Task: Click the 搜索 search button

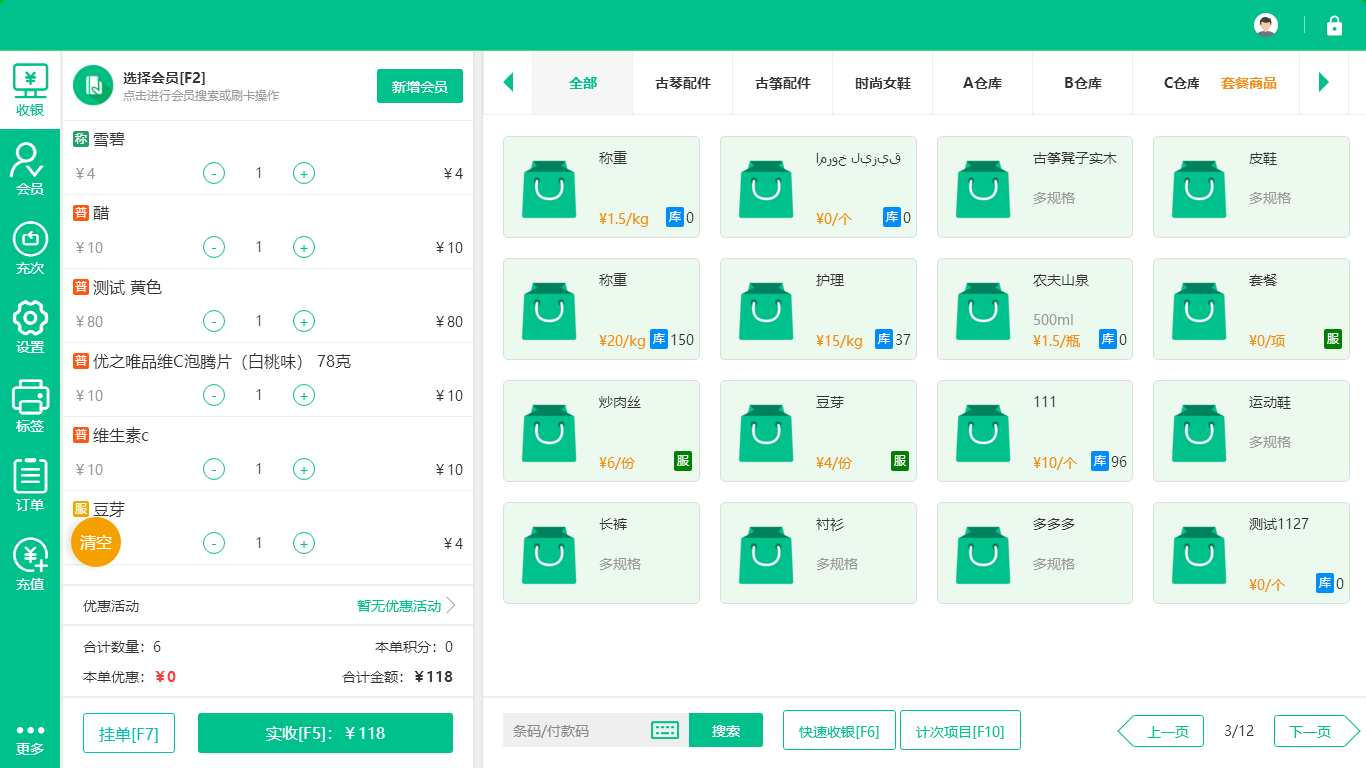Action: pyautogui.click(x=726, y=730)
